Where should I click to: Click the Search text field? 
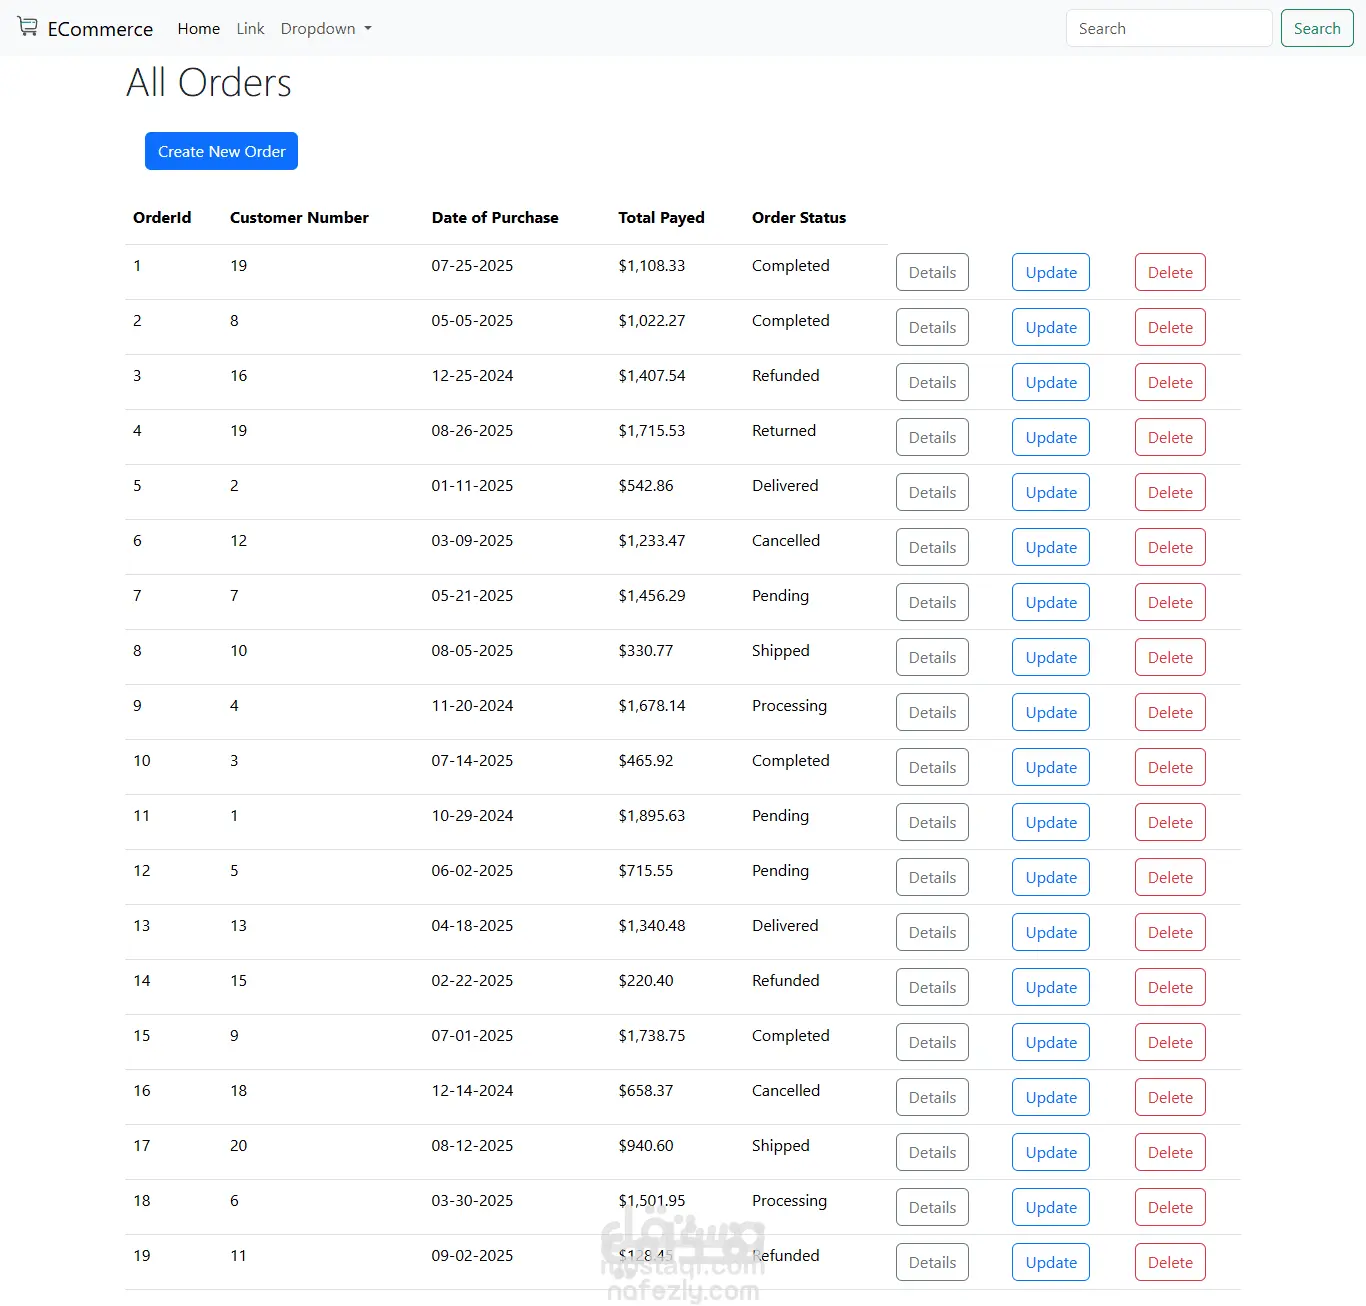1168,29
